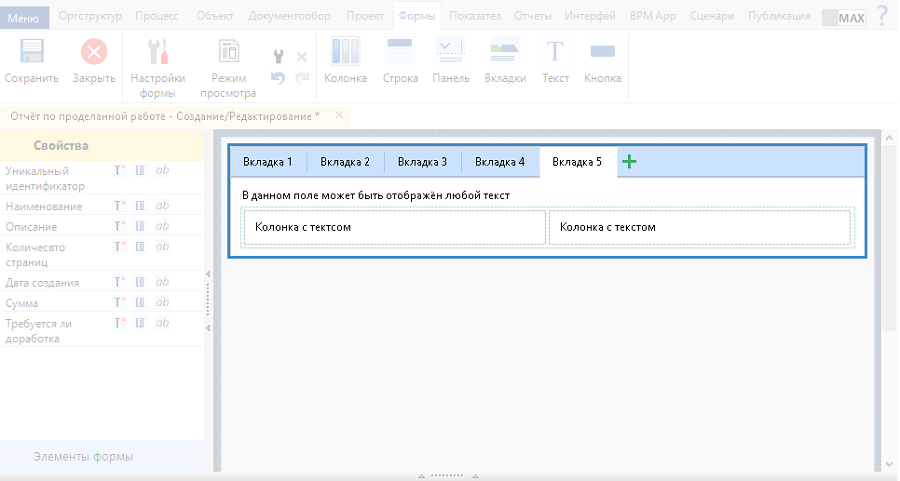This screenshot has width=900, height=481.
Task: Open the Меню button
Action: (x=23, y=17)
